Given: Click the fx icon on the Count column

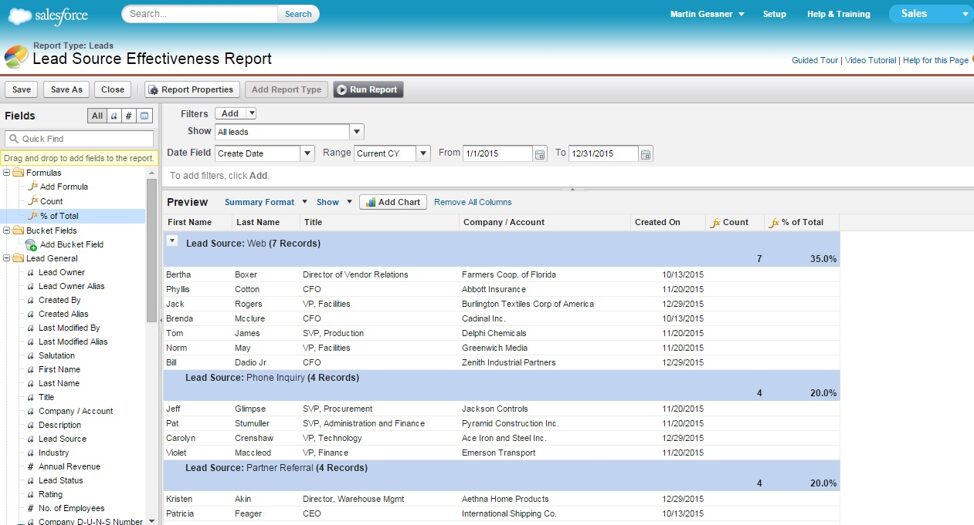Looking at the screenshot, I should [x=715, y=222].
